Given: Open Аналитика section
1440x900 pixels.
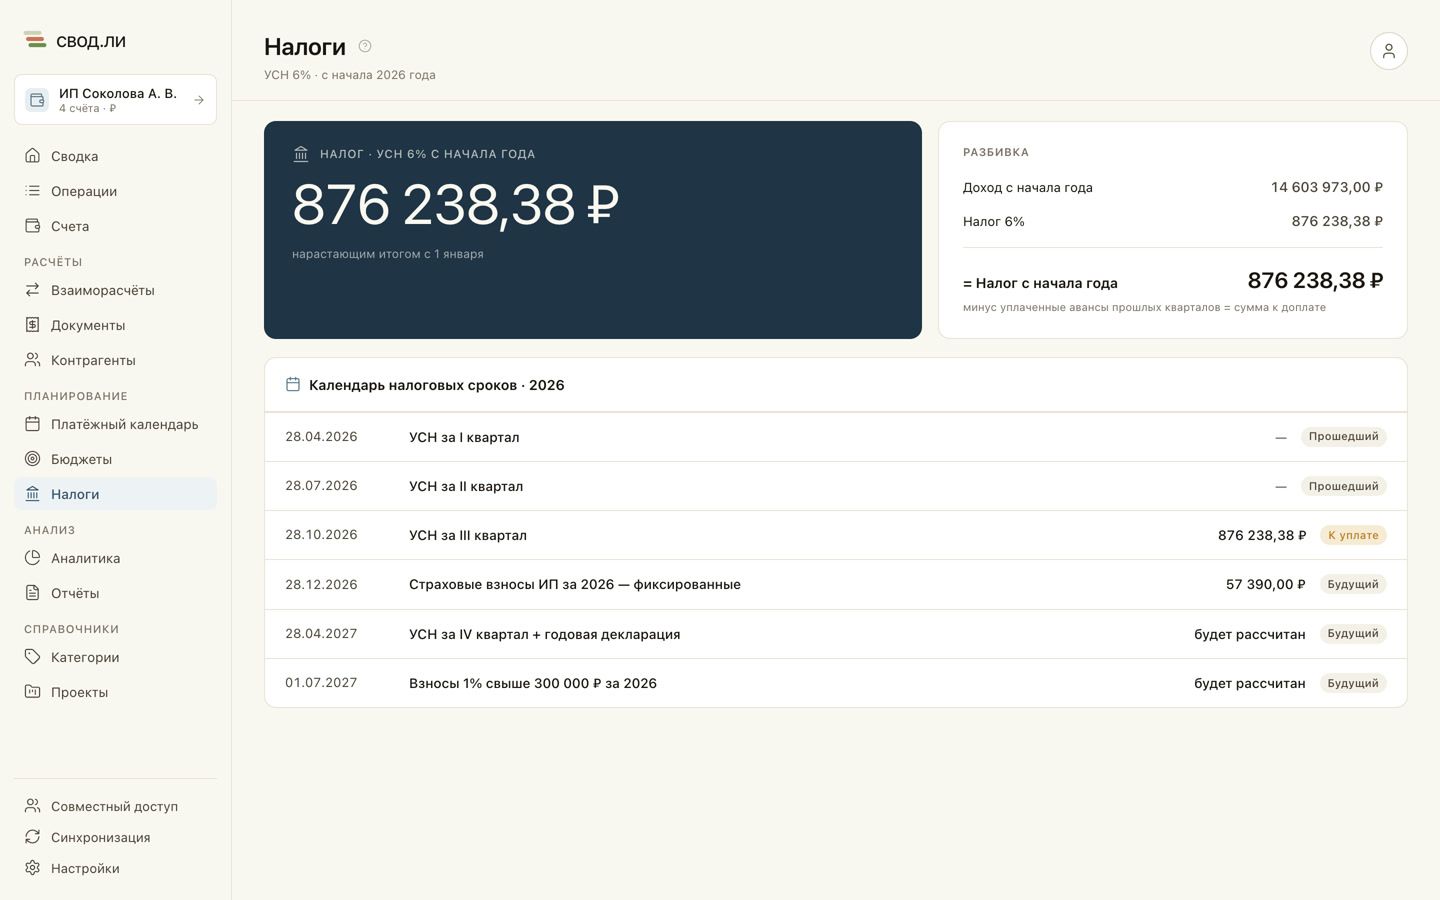Looking at the screenshot, I should [115, 558].
